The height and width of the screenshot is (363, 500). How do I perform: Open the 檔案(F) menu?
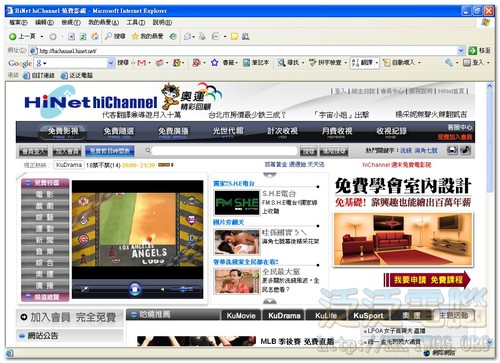[18, 23]
